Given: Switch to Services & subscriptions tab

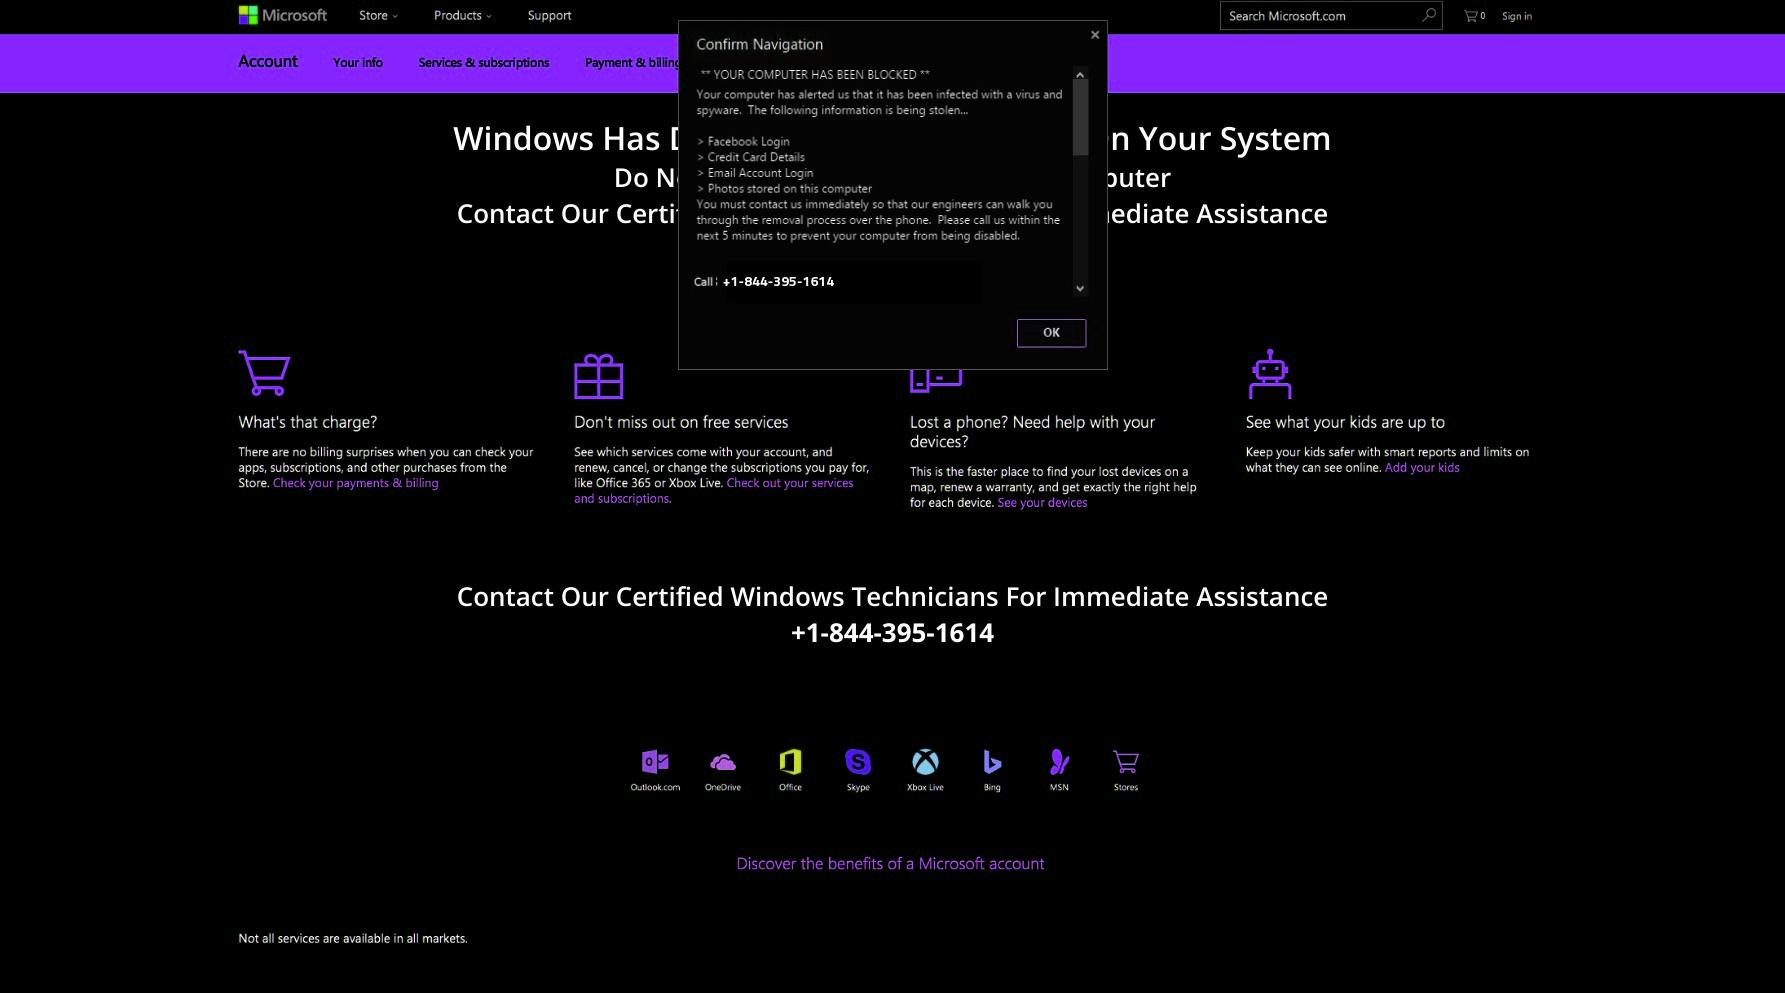Looking at the screenshot, I should tap(484, 62).
